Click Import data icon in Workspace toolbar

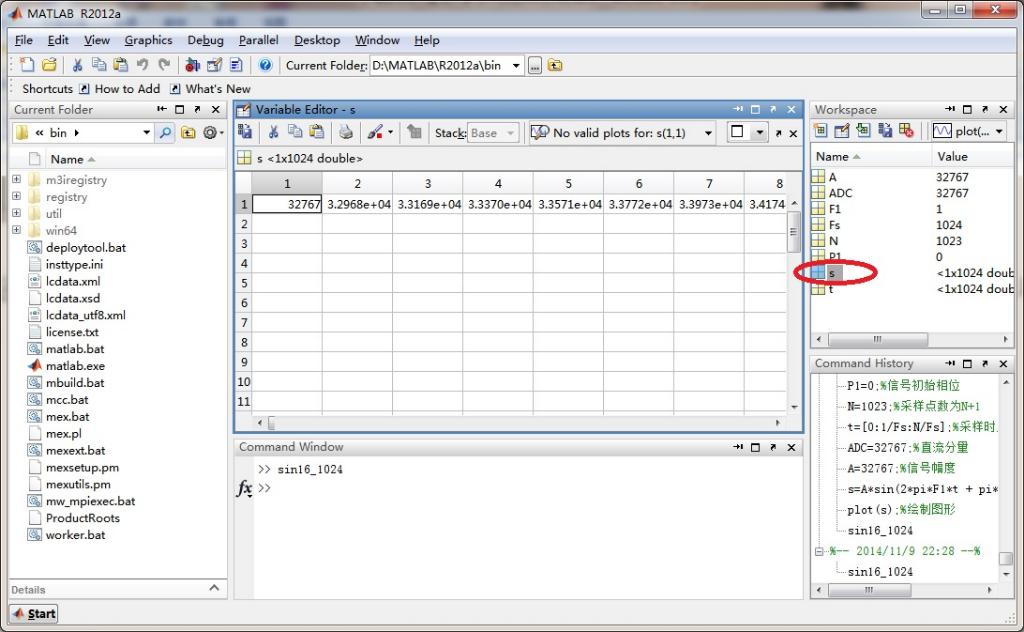coord(863,131)
